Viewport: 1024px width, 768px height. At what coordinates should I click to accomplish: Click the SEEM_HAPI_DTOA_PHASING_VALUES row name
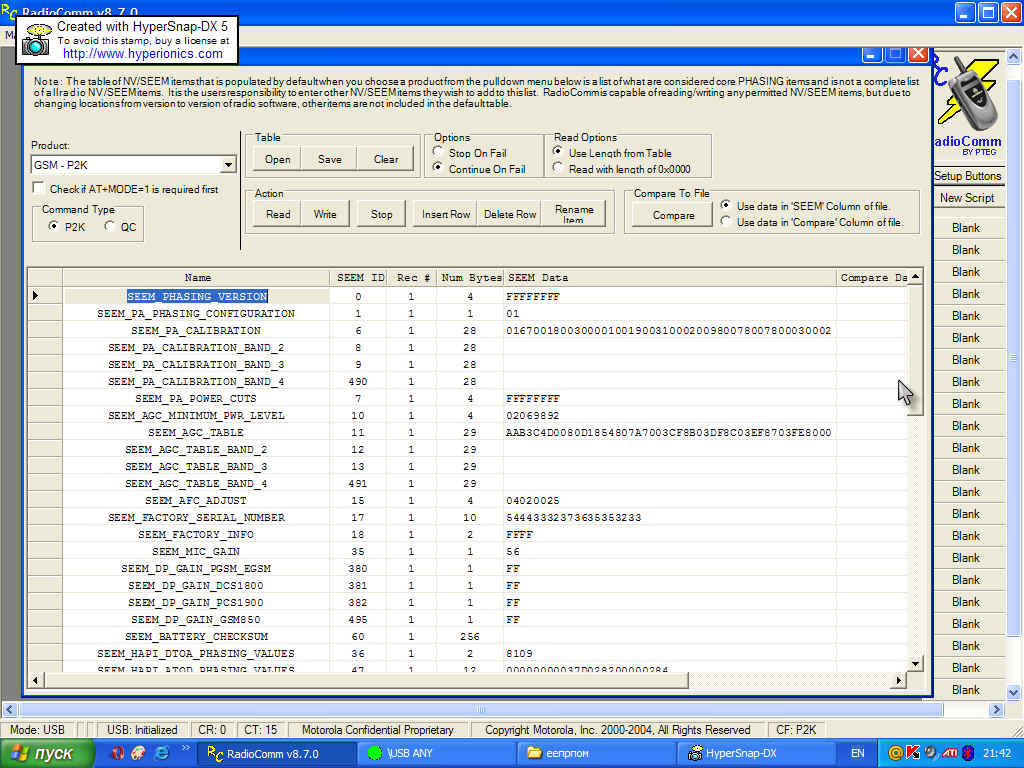pyautogui.click(x=196, y=653)
